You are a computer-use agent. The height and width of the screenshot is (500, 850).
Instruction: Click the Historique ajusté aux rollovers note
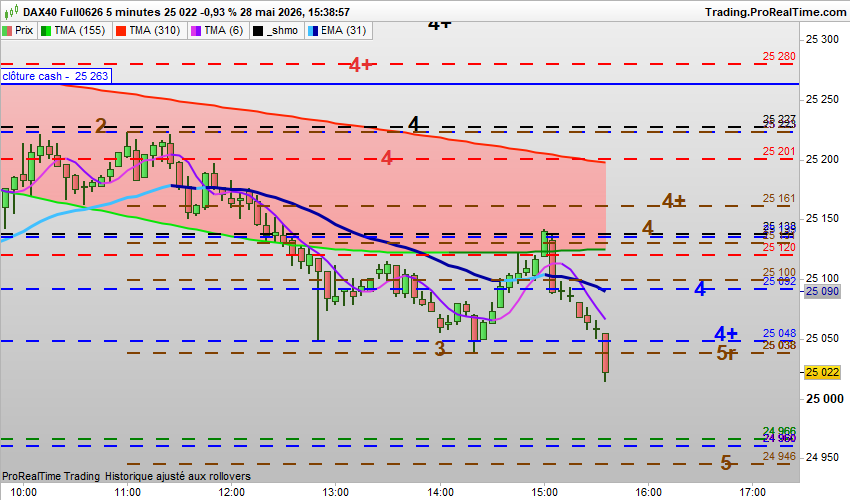pos(178,476)
